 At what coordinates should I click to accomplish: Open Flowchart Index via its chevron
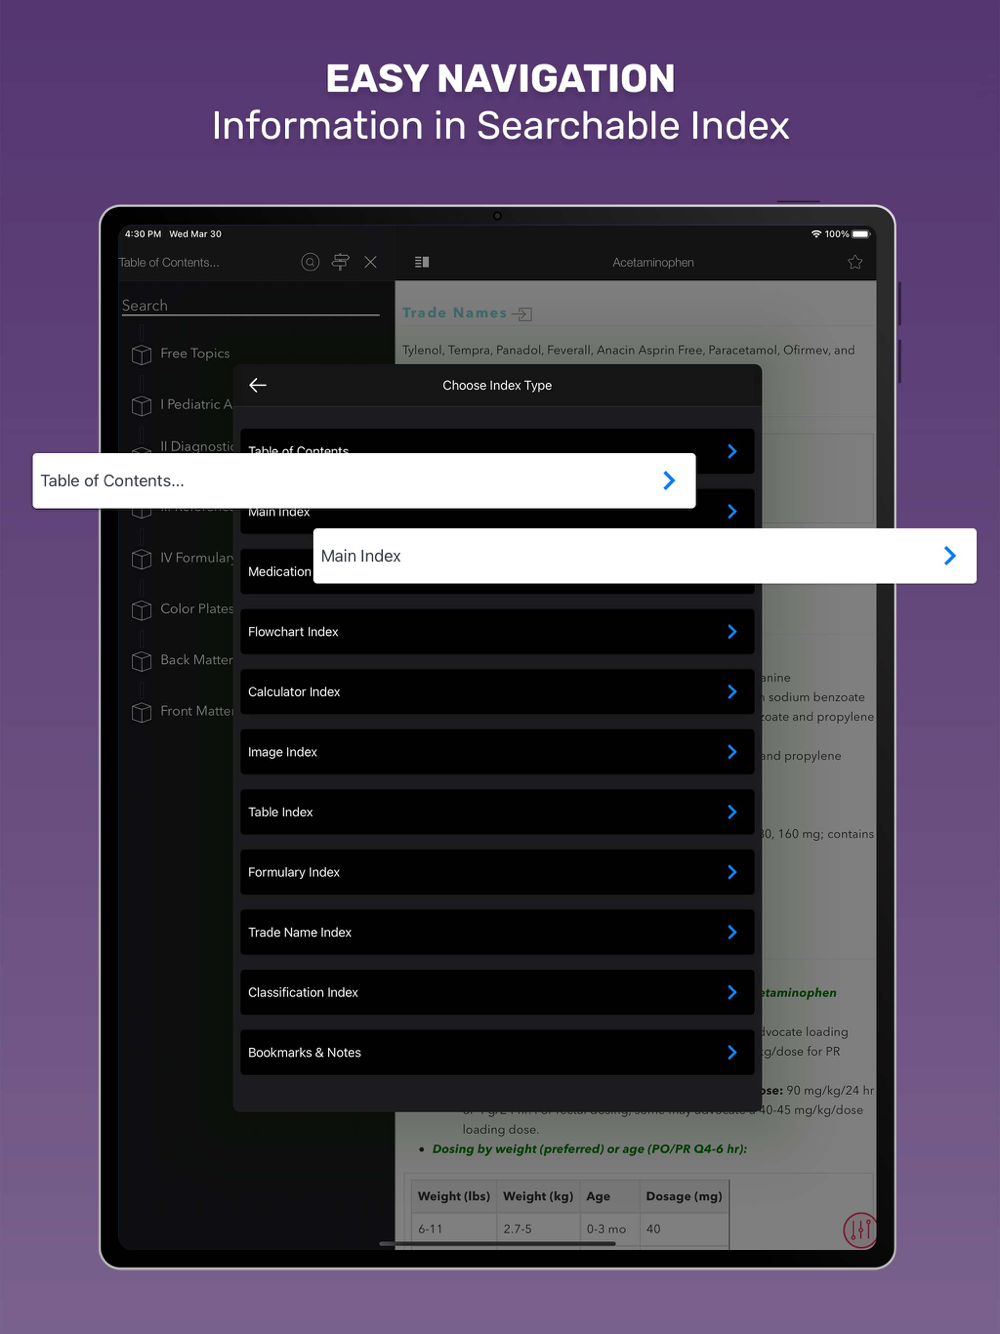click(x=732, y=632)
